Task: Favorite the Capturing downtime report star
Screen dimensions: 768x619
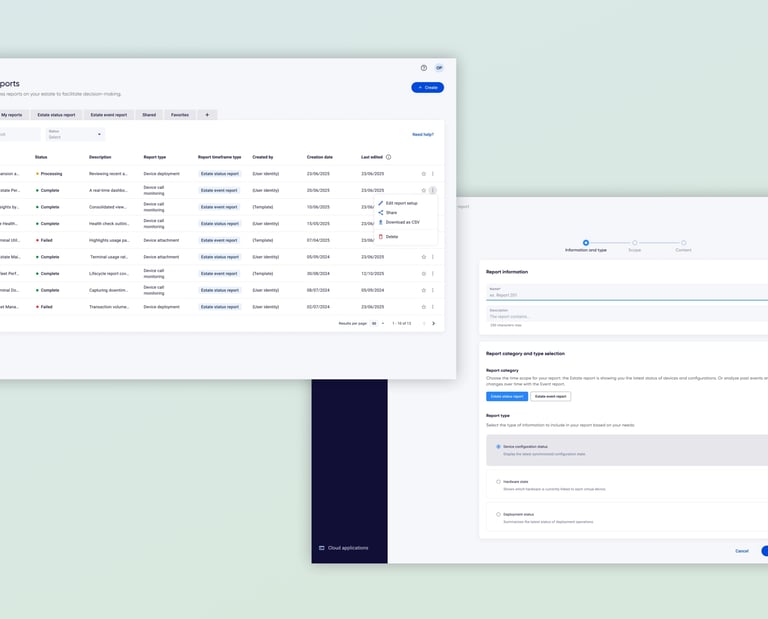Action: (x=424, y=290)
